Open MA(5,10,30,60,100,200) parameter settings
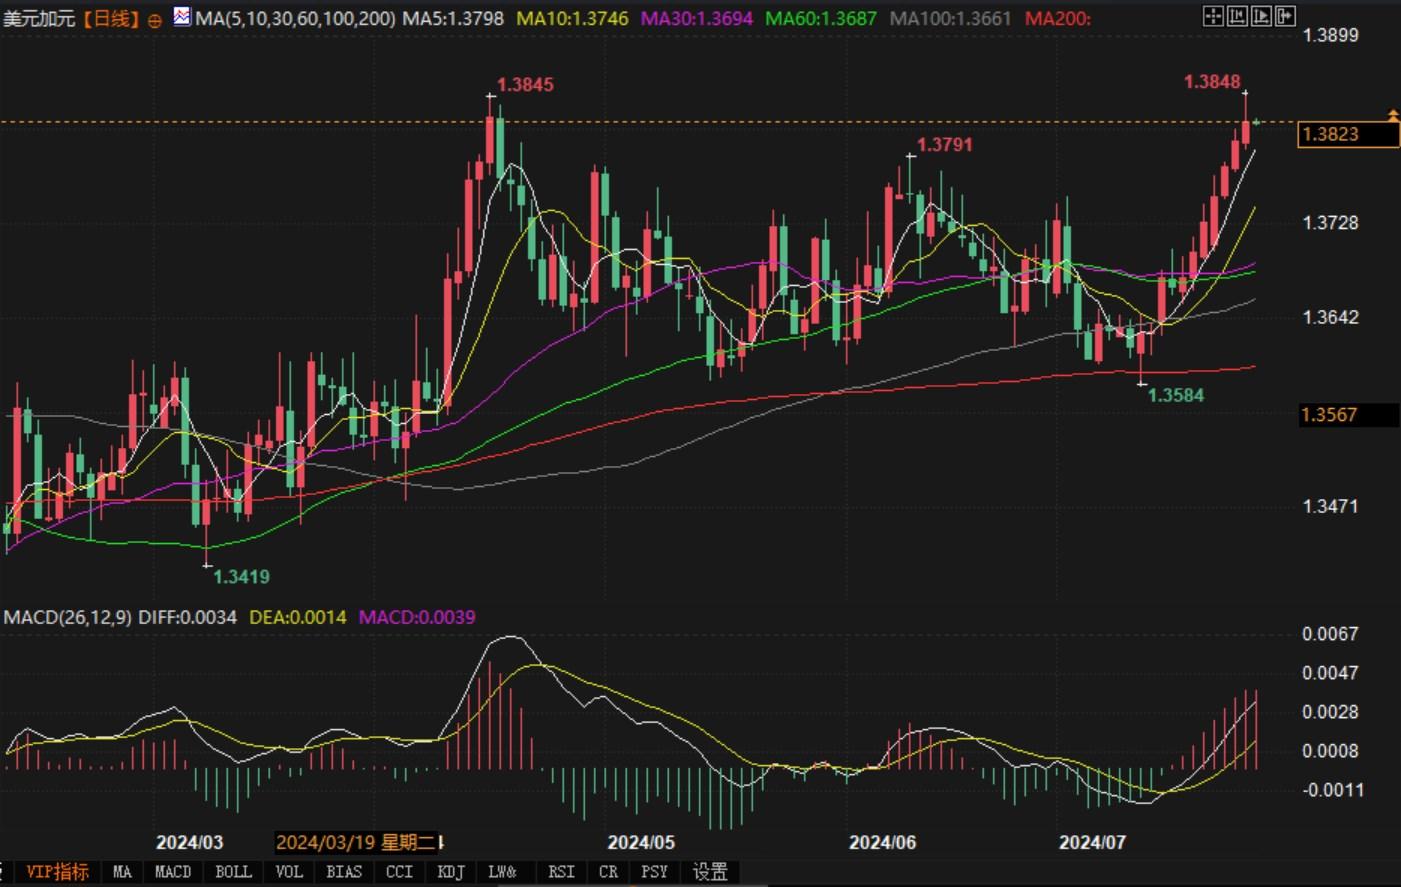Viewport: 1401px width, 887px height. tap(296, 19)
